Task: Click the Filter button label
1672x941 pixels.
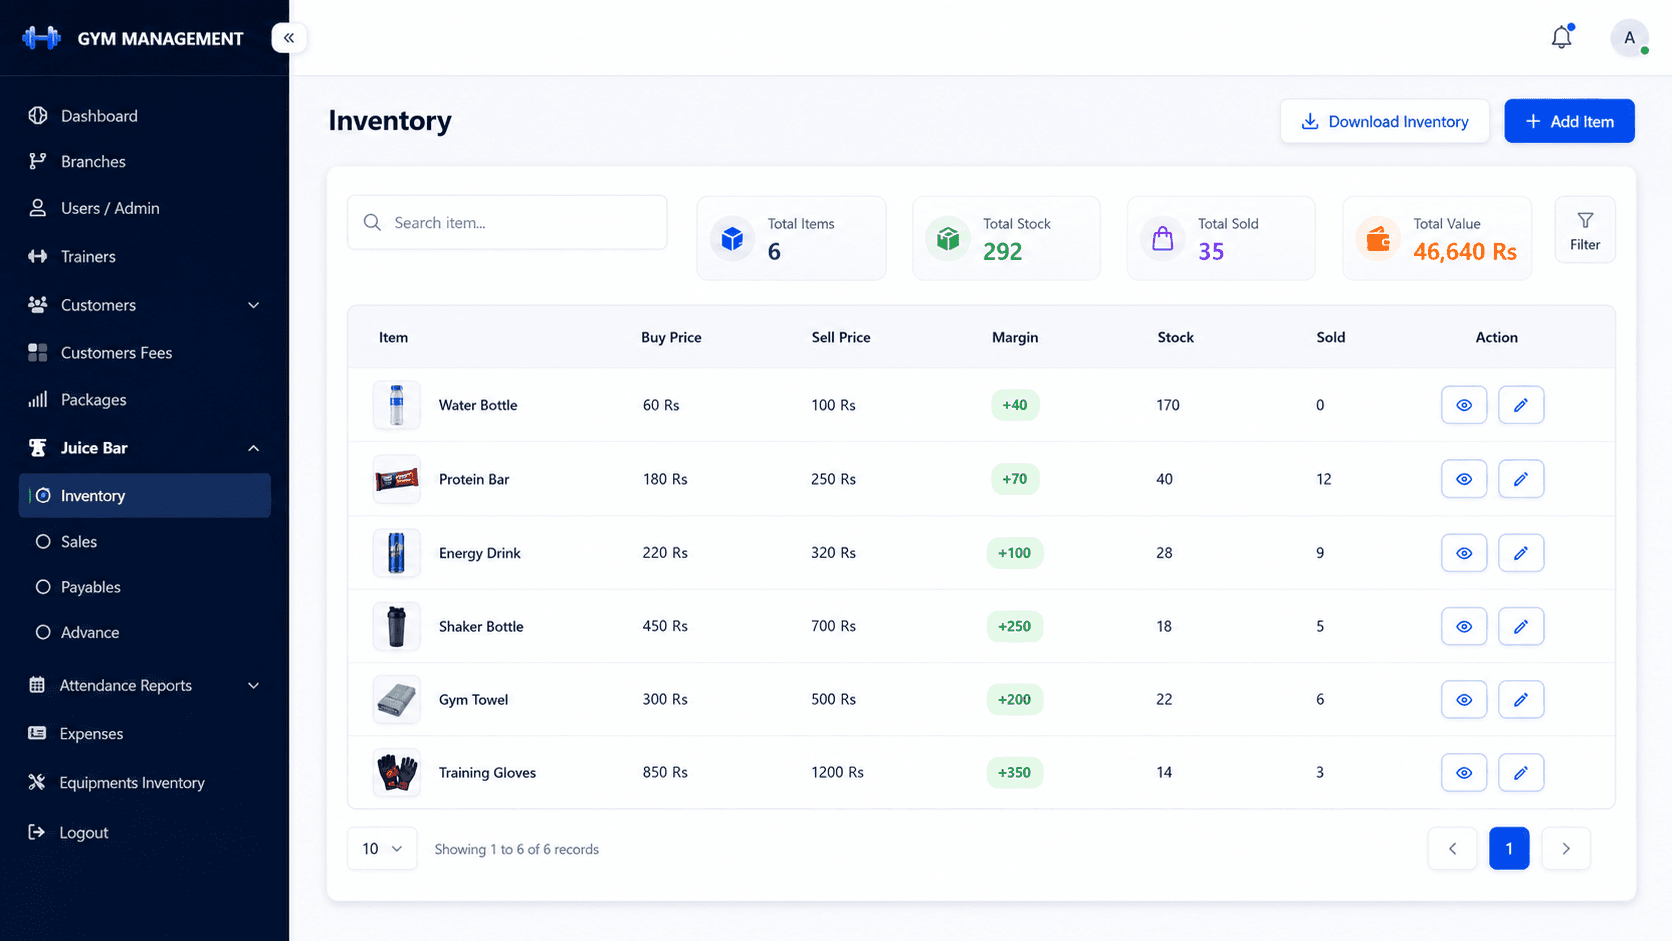Action: pyautogui.click(x=1585, y=244)
